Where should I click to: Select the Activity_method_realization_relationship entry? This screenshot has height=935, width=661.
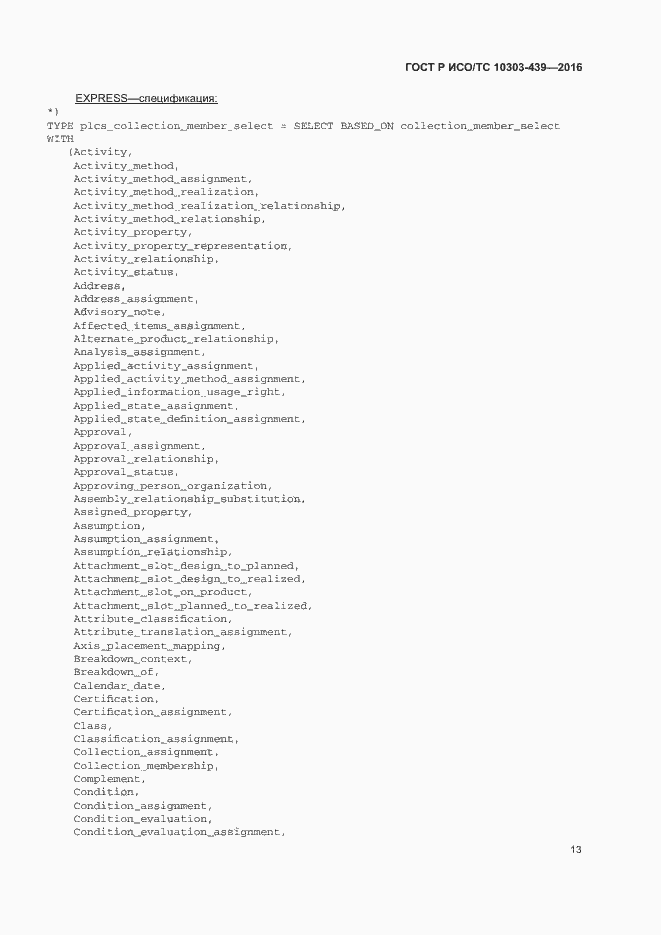(209, 206)
